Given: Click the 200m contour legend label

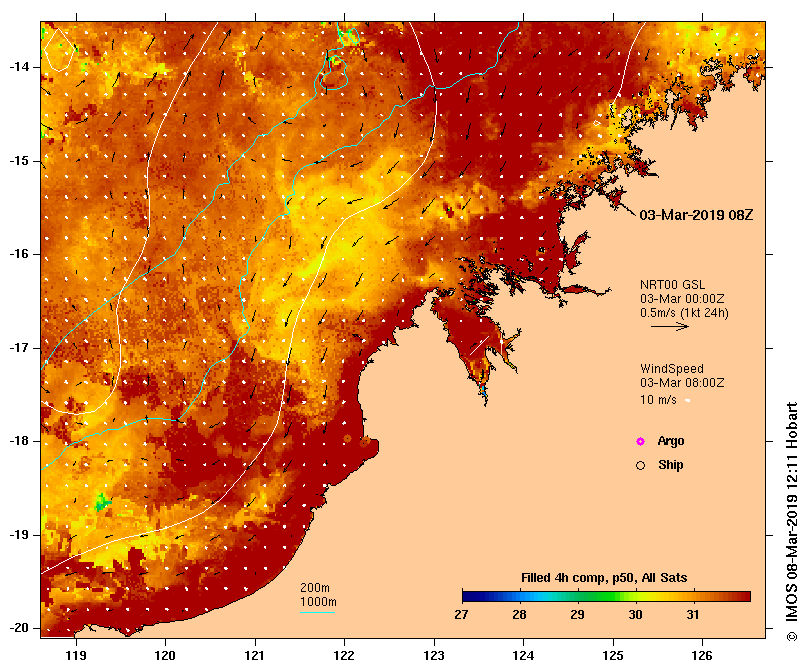Looking at the screenshot, I should [315, 588].
